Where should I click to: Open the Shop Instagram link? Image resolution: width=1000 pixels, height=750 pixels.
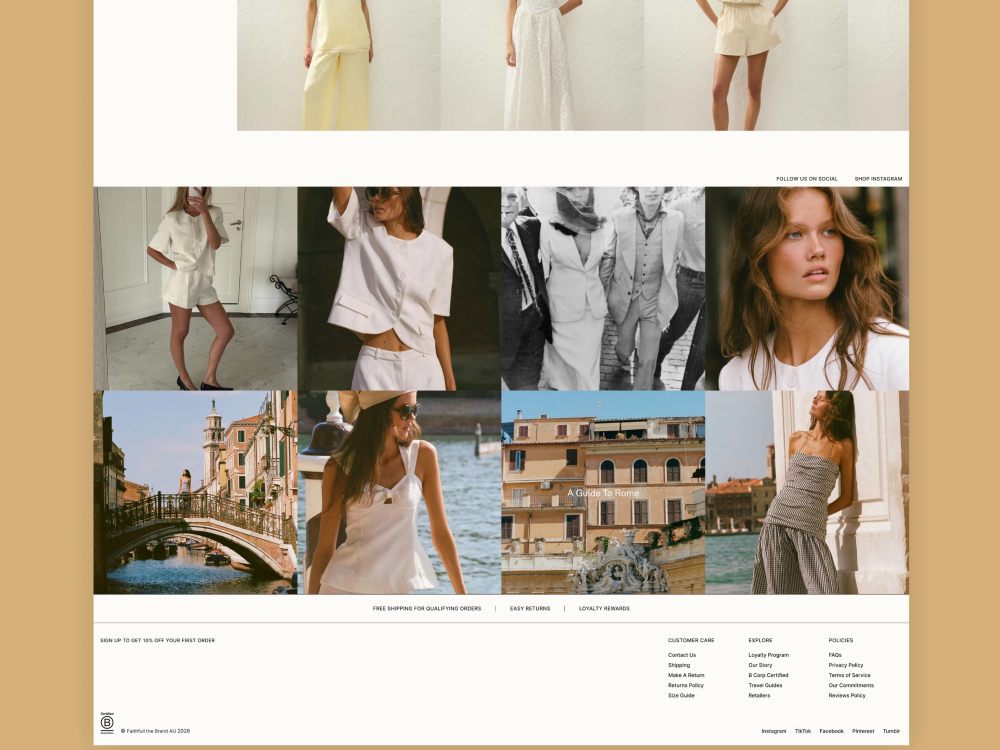[878, 179]
